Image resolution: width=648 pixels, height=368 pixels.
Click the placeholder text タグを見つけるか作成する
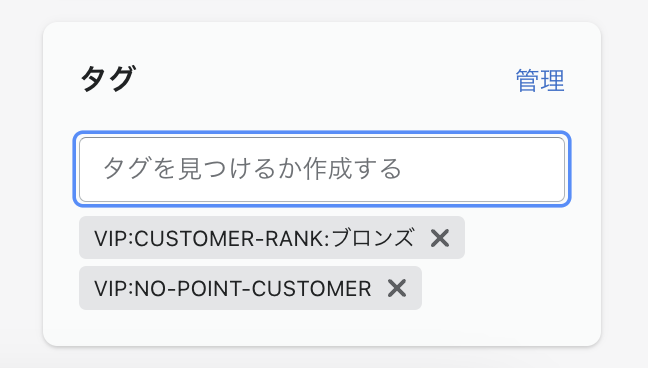coord(252,169)
